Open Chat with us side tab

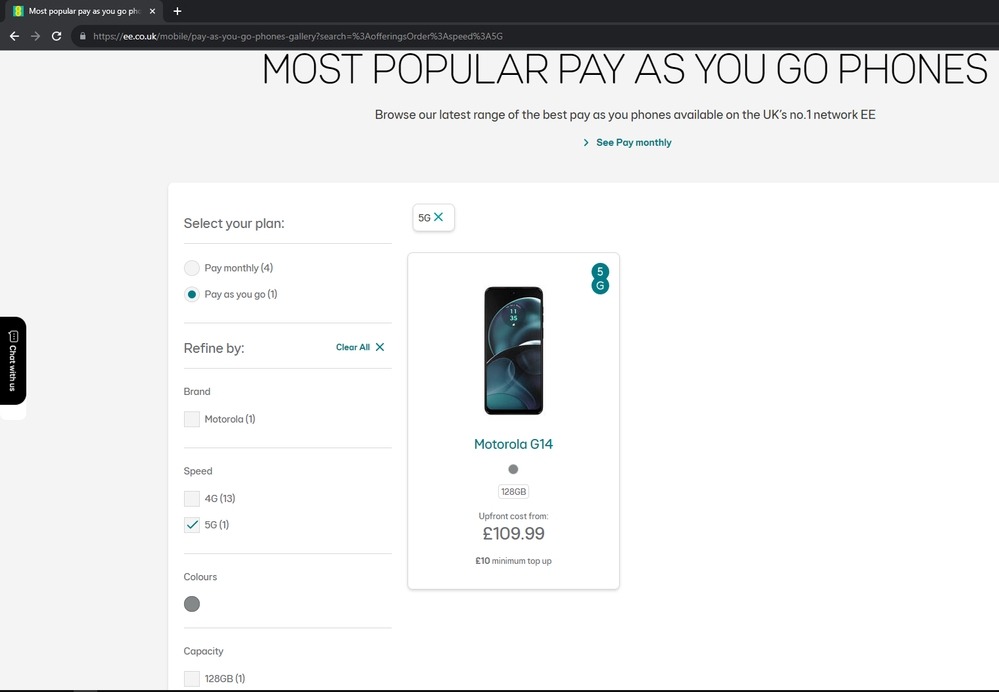click(x=13, y=360)
